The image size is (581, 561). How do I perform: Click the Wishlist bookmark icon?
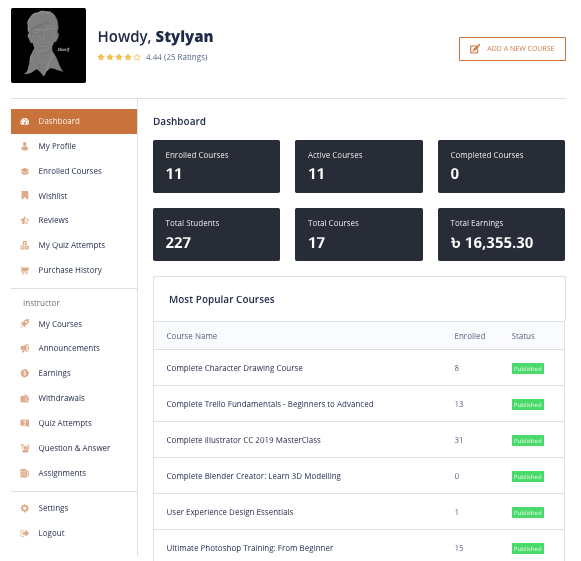click(24, 195)
